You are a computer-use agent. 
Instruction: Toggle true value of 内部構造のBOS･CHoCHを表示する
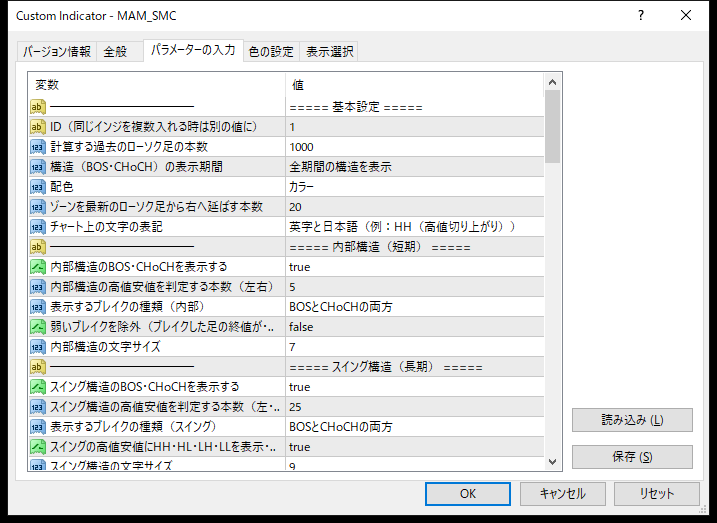click(415, 267)
